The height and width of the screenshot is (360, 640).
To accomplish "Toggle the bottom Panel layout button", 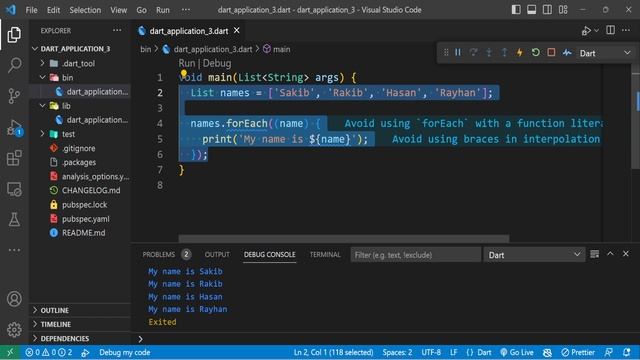I will tap(531, 9).
